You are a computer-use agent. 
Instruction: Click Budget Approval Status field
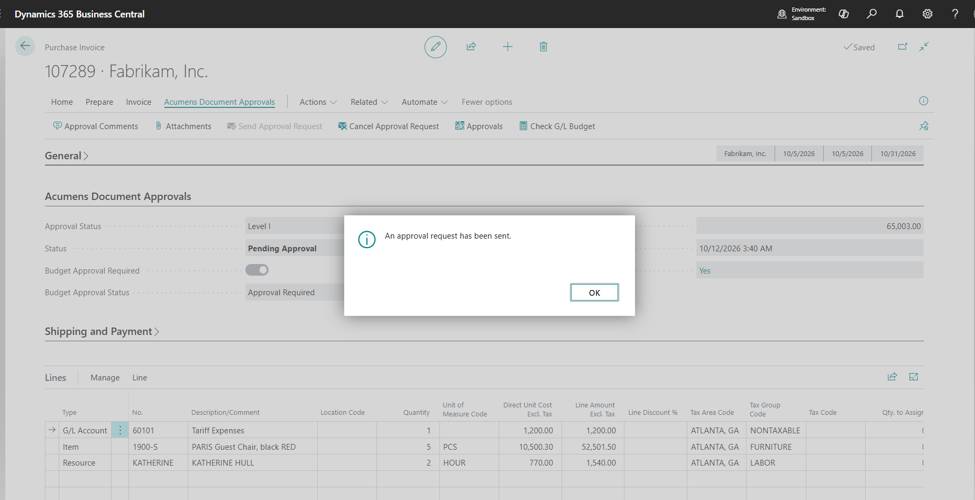[295, 292]
